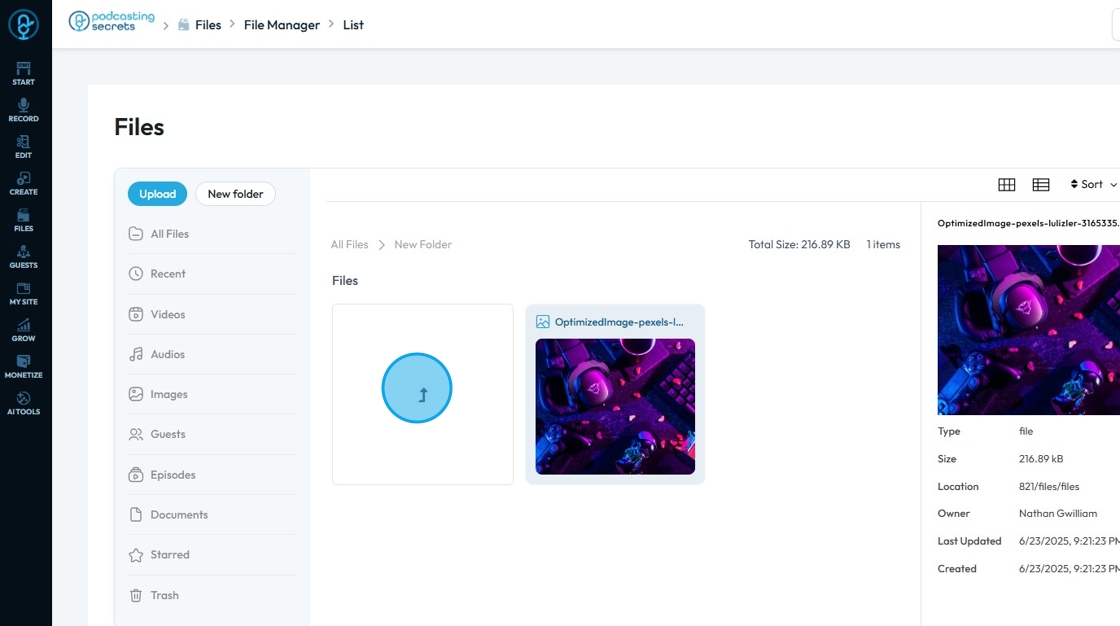
Task: Click List in the top breadcrumb
Action: click(353, 25)
